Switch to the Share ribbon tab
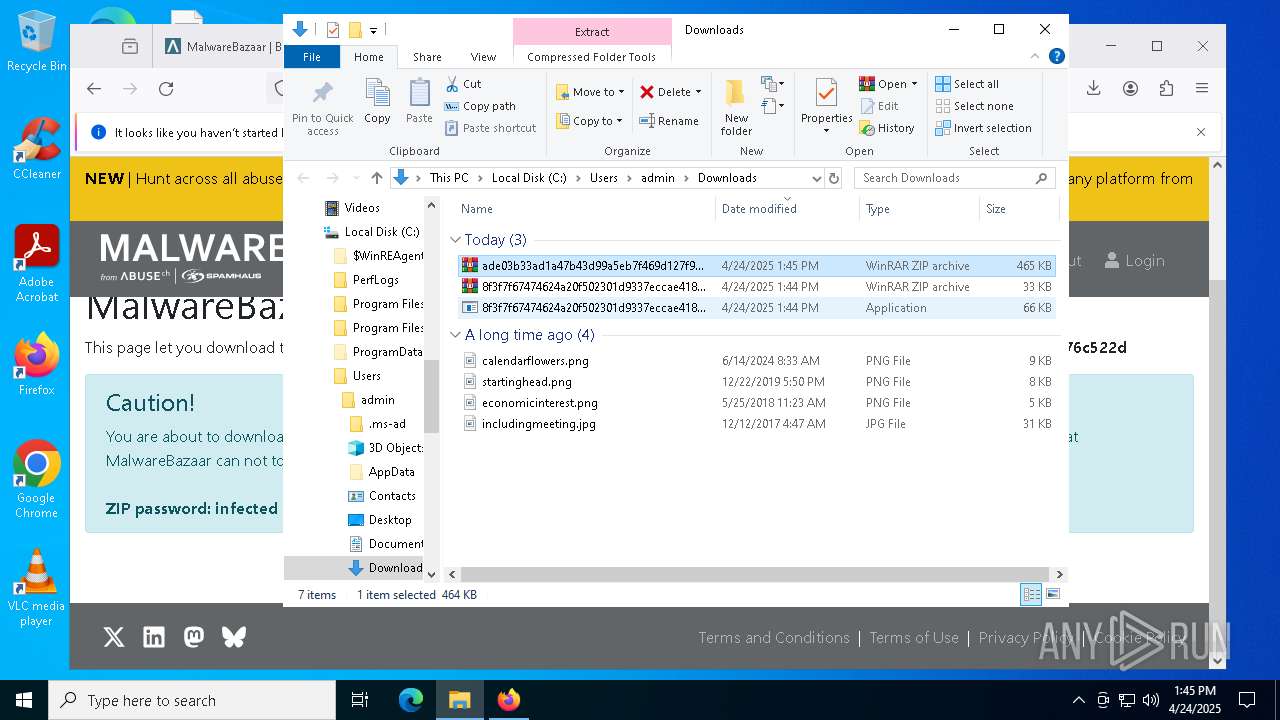This screenshot has height=720, width=1280. 427,57
